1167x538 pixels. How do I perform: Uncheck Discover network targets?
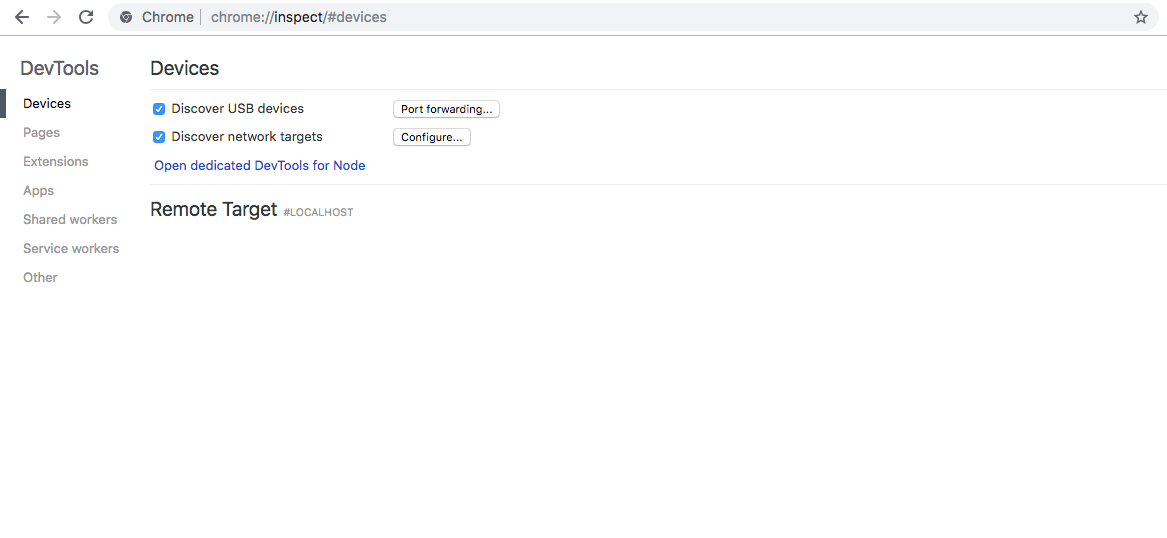coord(159,137)
